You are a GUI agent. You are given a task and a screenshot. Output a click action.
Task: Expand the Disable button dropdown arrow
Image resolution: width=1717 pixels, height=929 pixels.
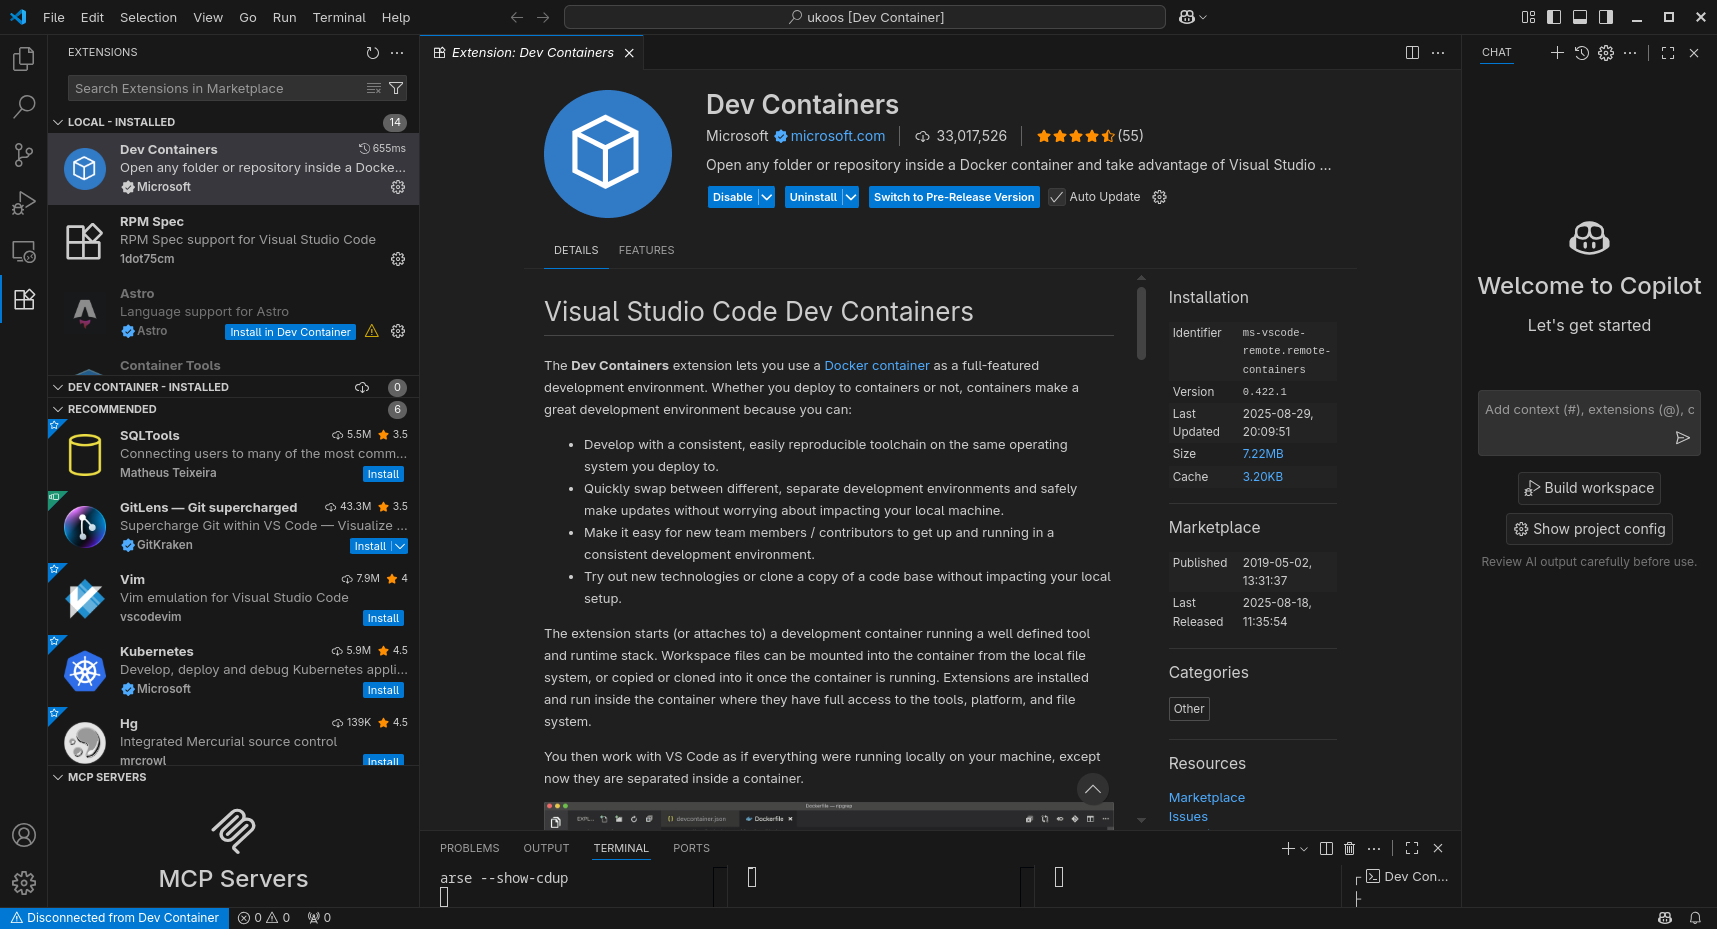pyautogui.click(x=766, y=197)
